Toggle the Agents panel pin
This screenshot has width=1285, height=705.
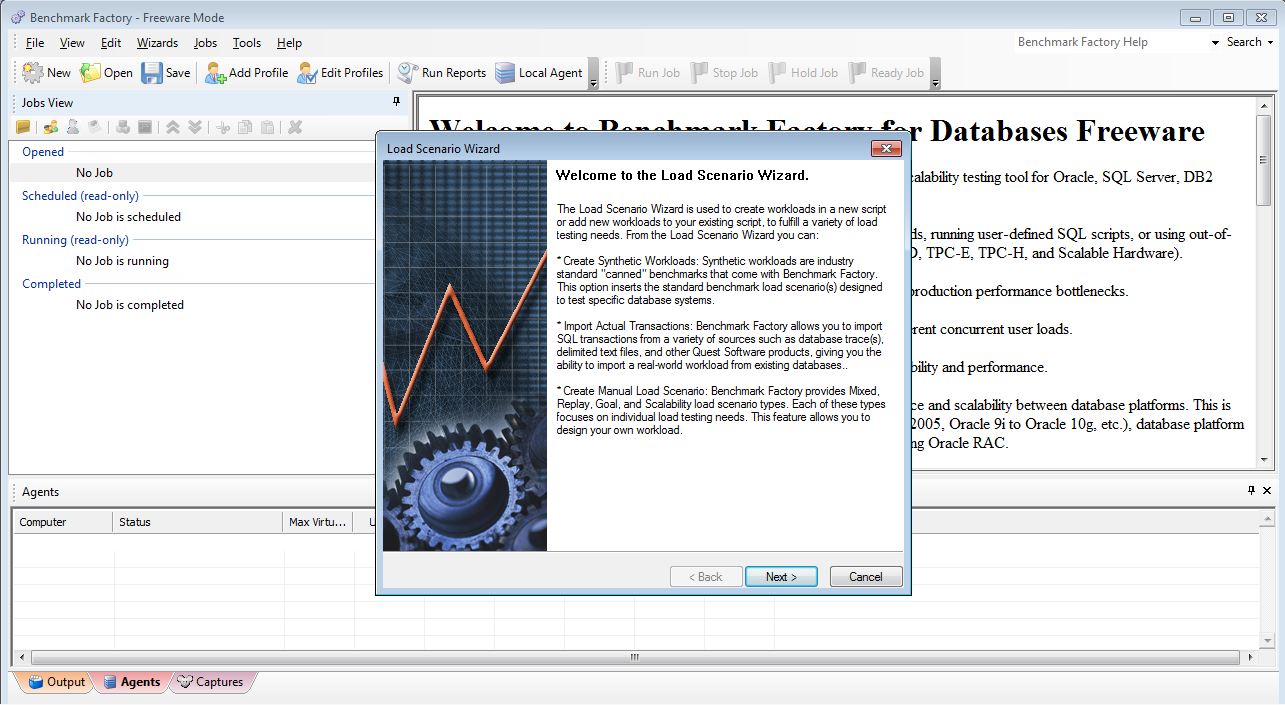coord(1249,490)
